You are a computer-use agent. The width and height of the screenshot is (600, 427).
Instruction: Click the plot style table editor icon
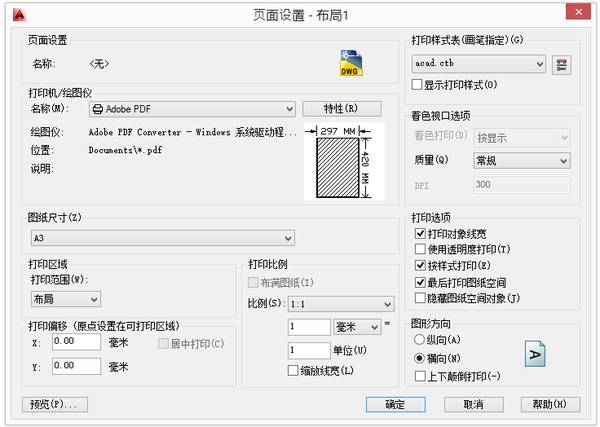click(x=562, y=65)
